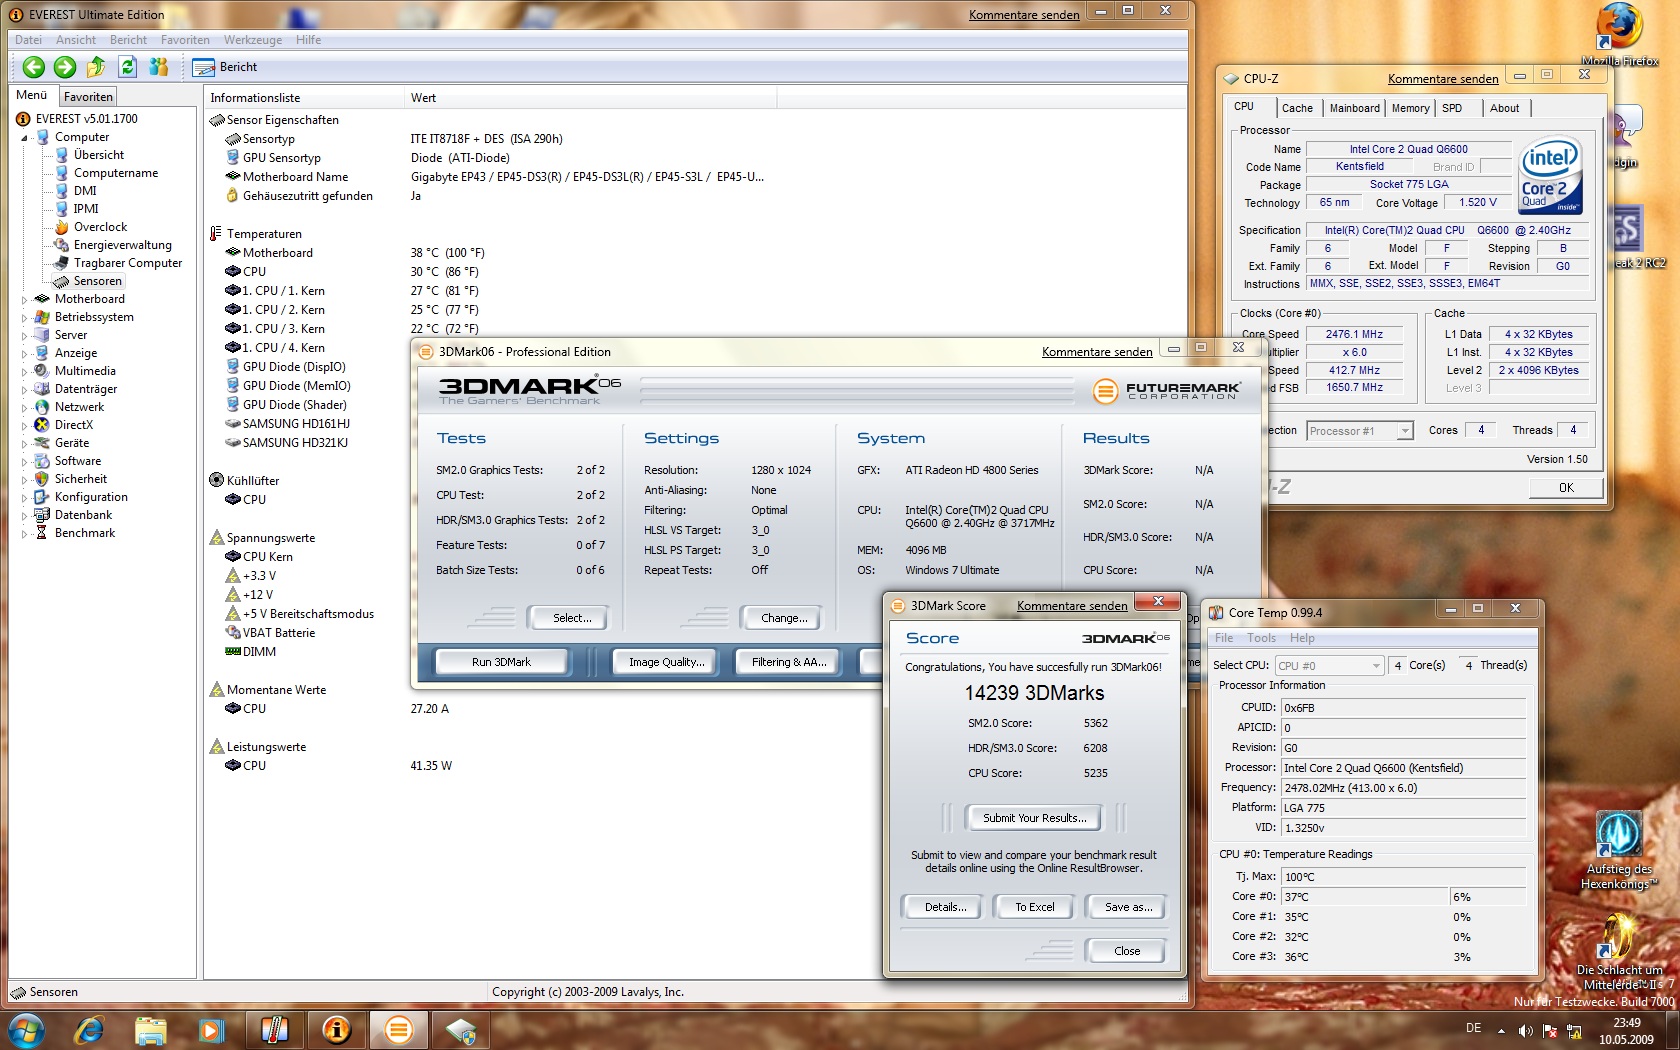Switch to the Favoriten tab
Viewport: 1680px width, 1050px height.
(88, 97)
